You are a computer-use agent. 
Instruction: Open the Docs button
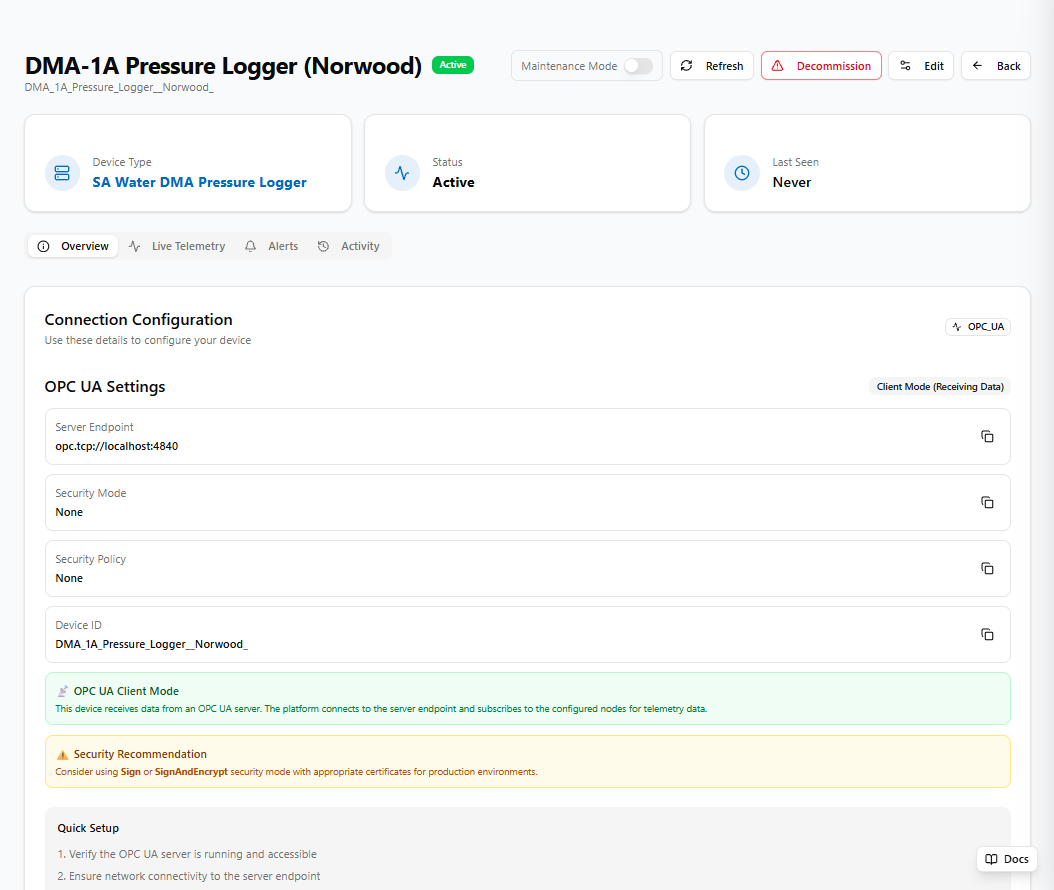[x=1006, y=859]
